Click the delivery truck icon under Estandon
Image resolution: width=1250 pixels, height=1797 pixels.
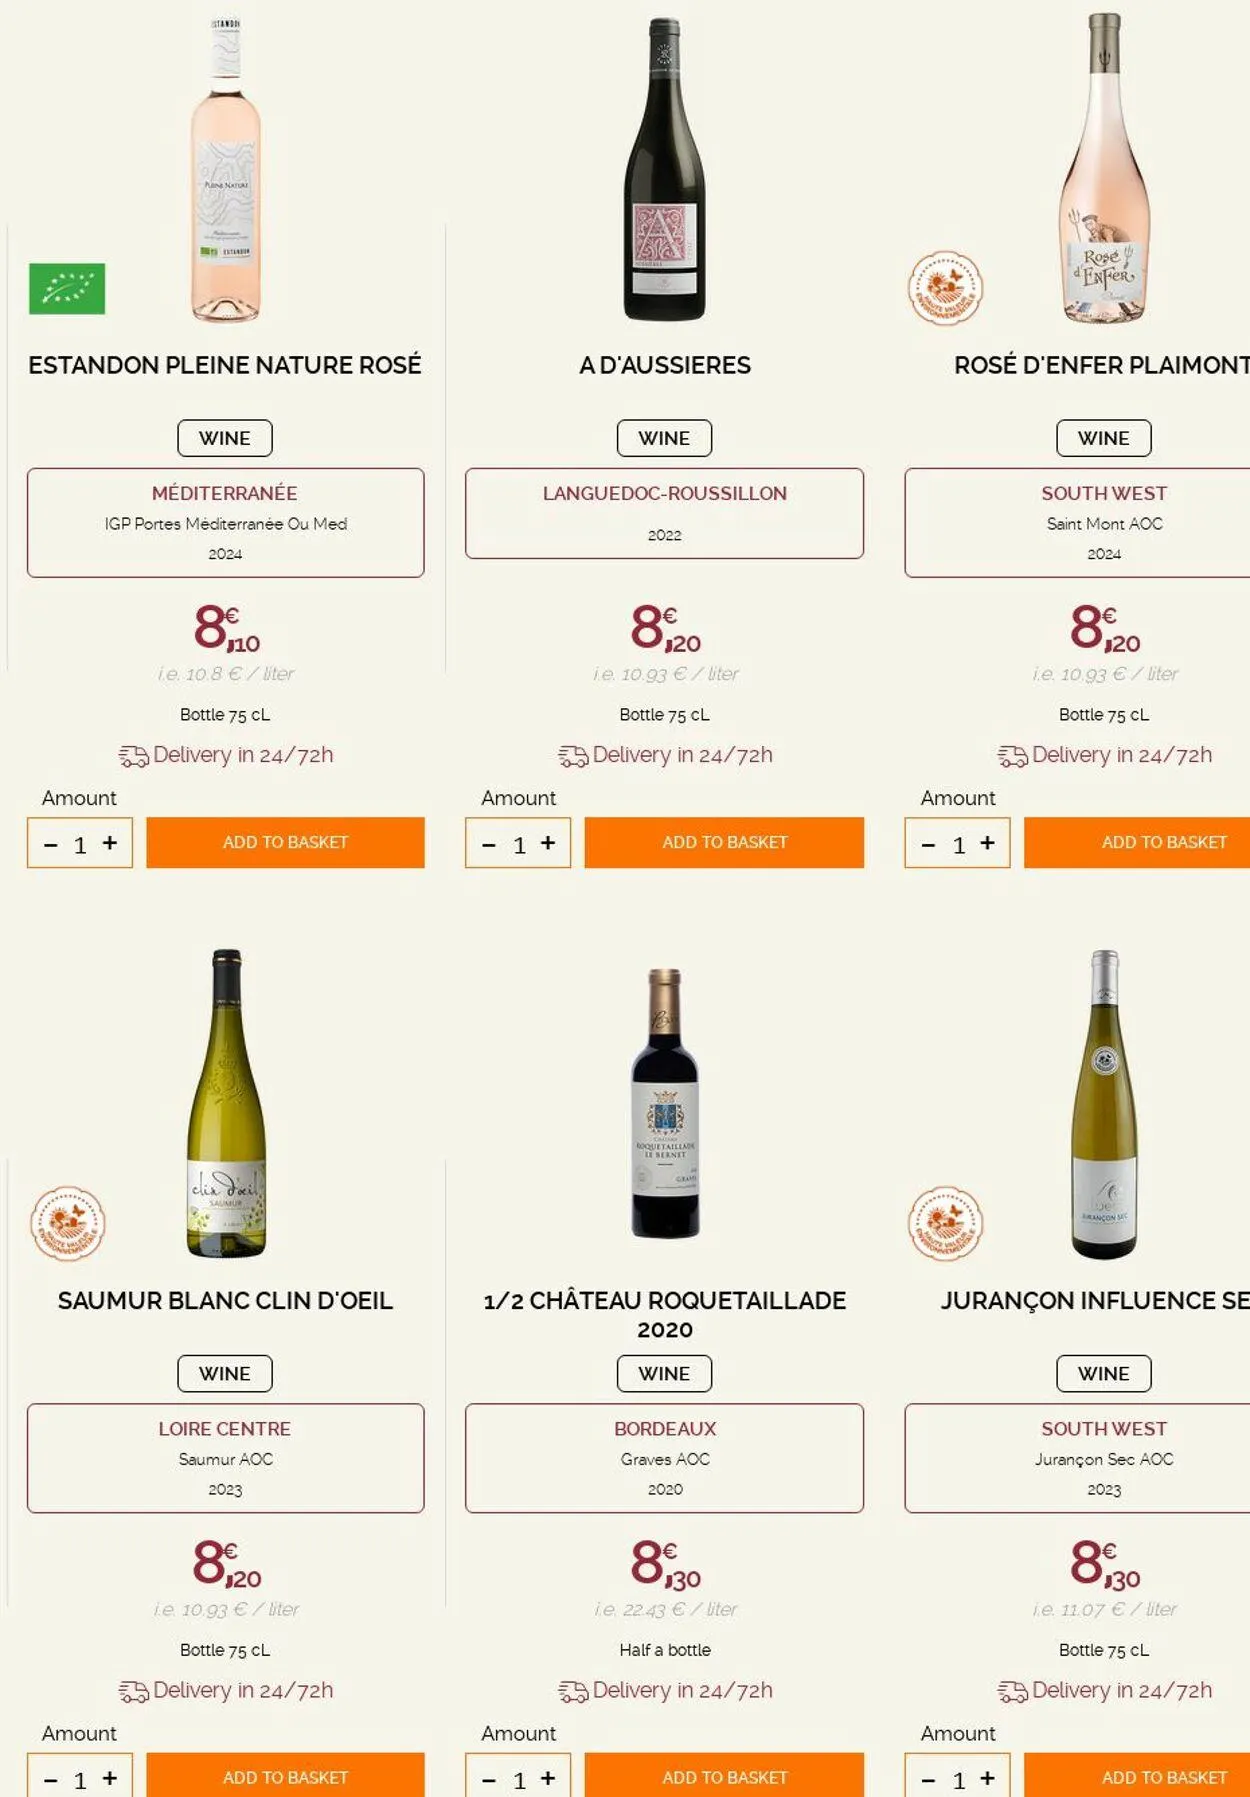click(133, 756)
